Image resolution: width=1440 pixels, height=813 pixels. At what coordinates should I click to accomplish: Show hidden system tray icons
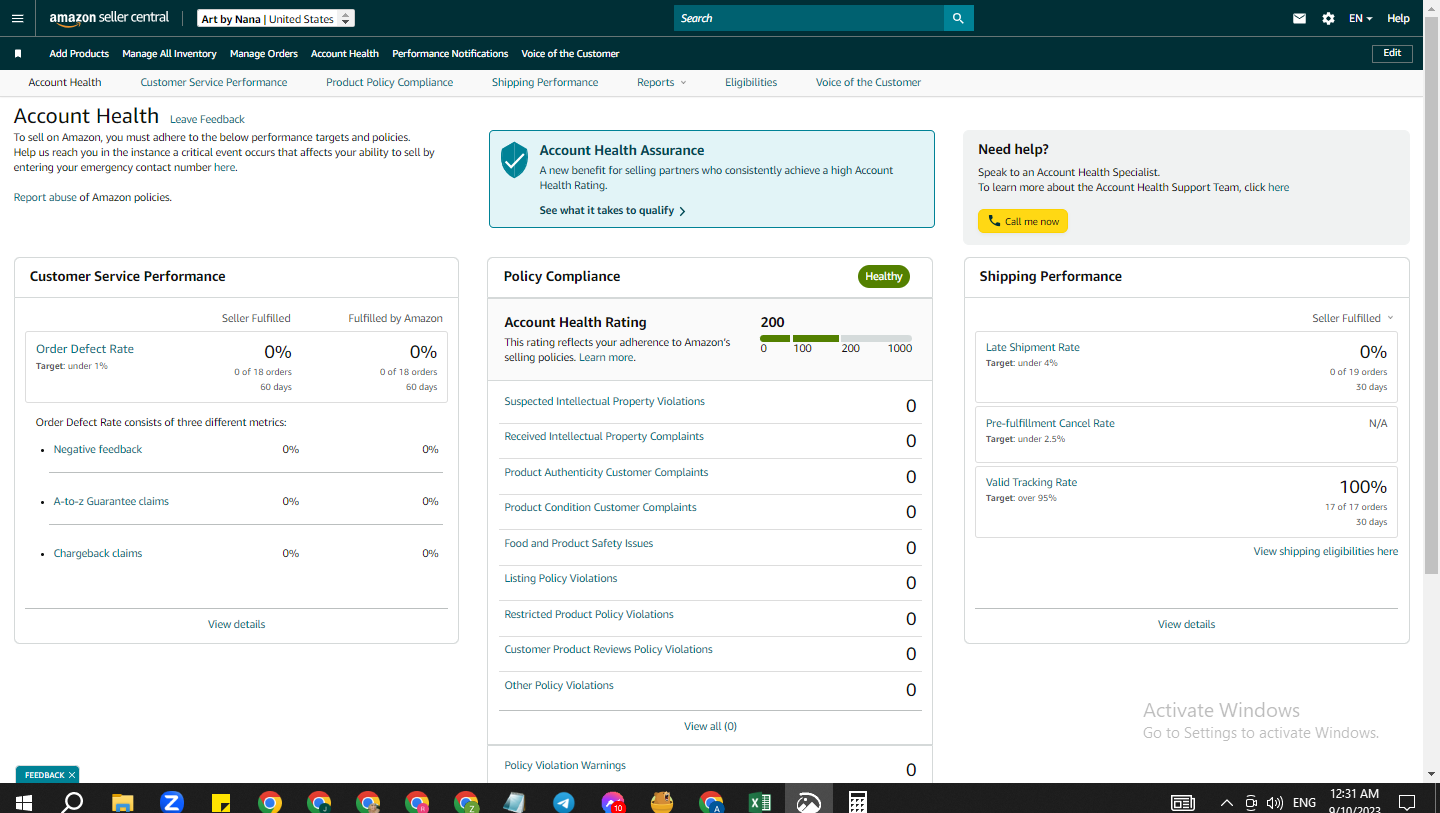tap(1227, 802)
